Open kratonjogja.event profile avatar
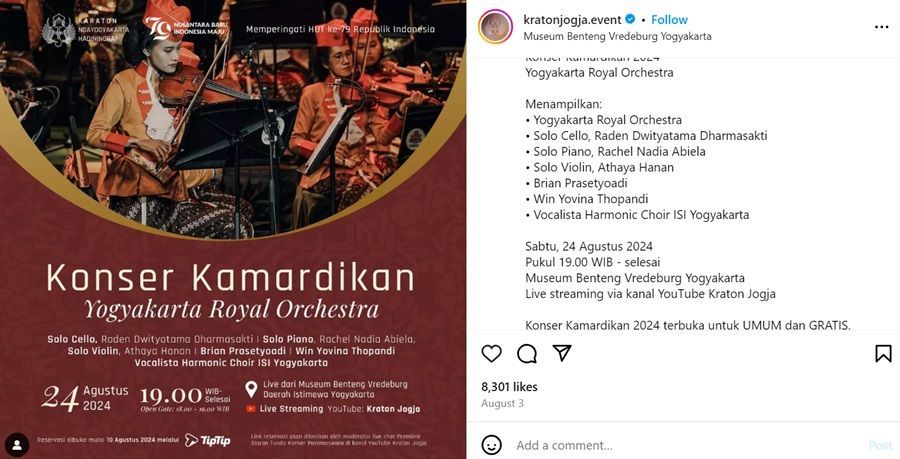Image resolution: width=900 pixels, height=459 pixels. pyautogui.click(x=496, y=27)
